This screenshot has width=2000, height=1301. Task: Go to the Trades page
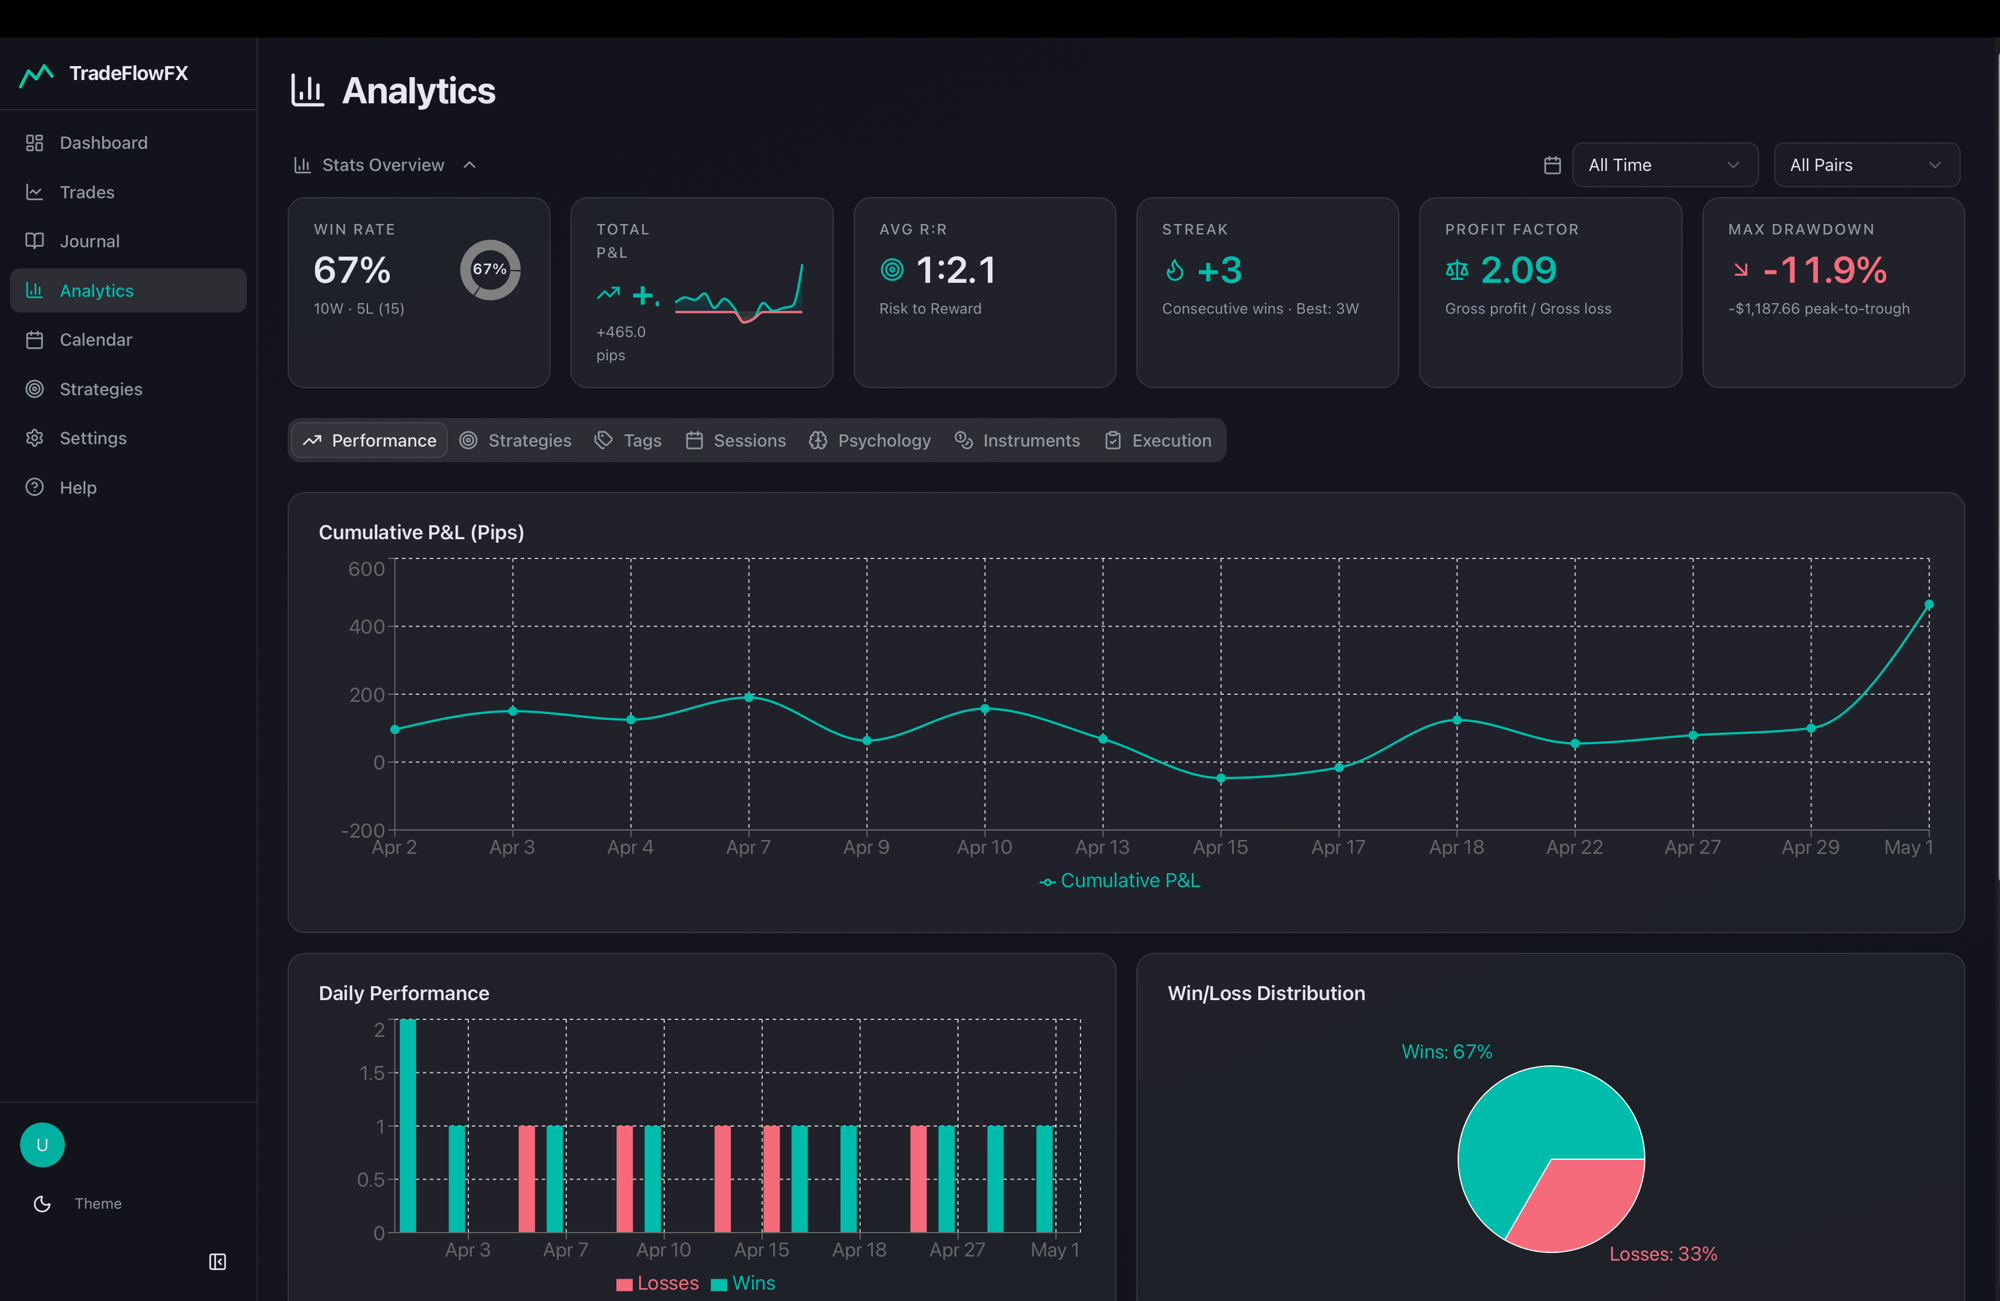[128, 192]
